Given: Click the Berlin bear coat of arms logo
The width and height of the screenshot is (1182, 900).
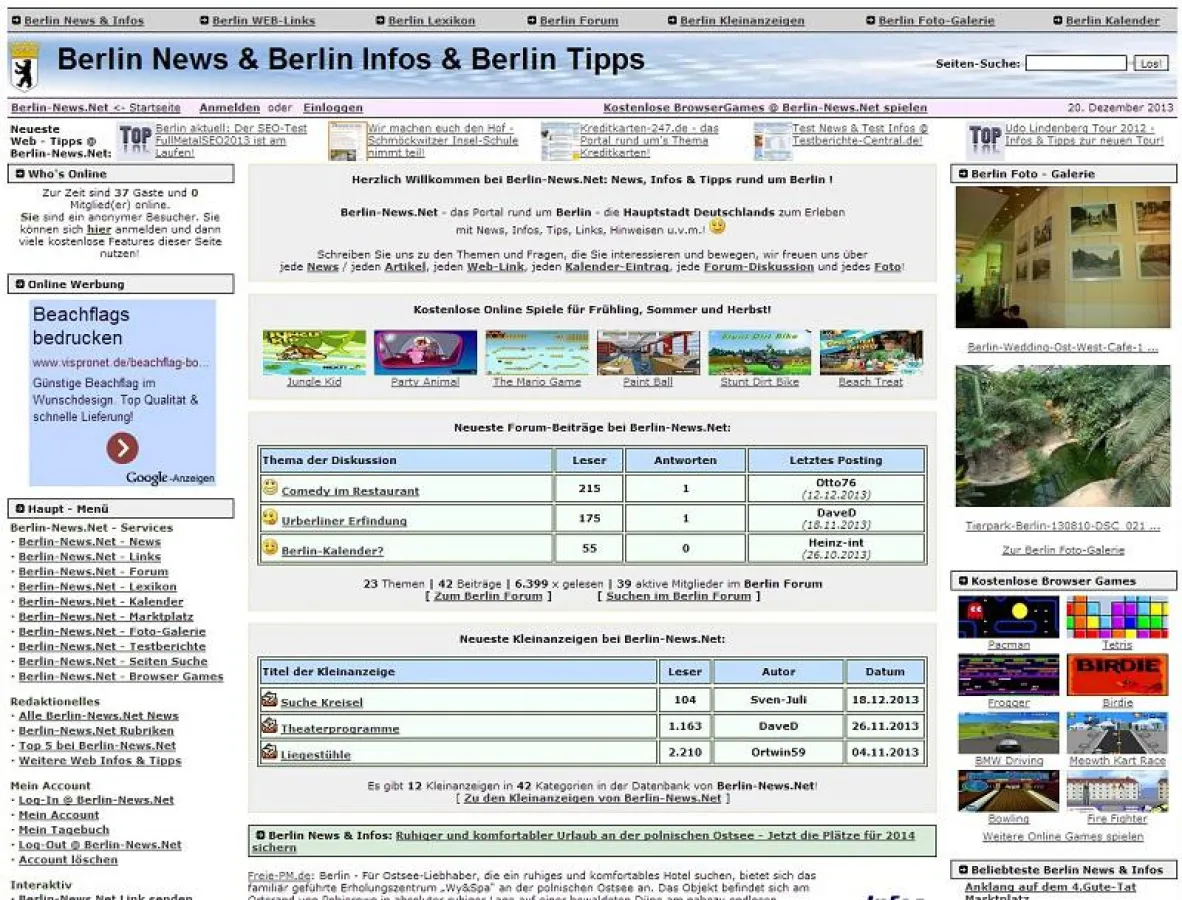Looking at the screenshot, I should [24, 62].
